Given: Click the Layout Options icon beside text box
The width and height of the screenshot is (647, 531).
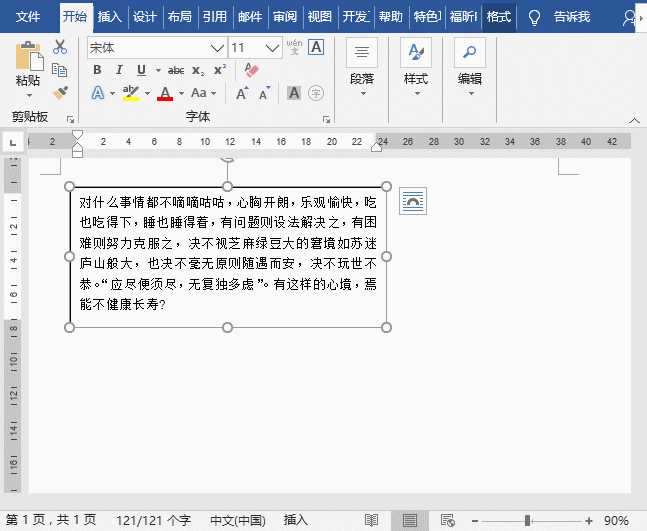Looking at the screenshot, I should click(412, 201).
